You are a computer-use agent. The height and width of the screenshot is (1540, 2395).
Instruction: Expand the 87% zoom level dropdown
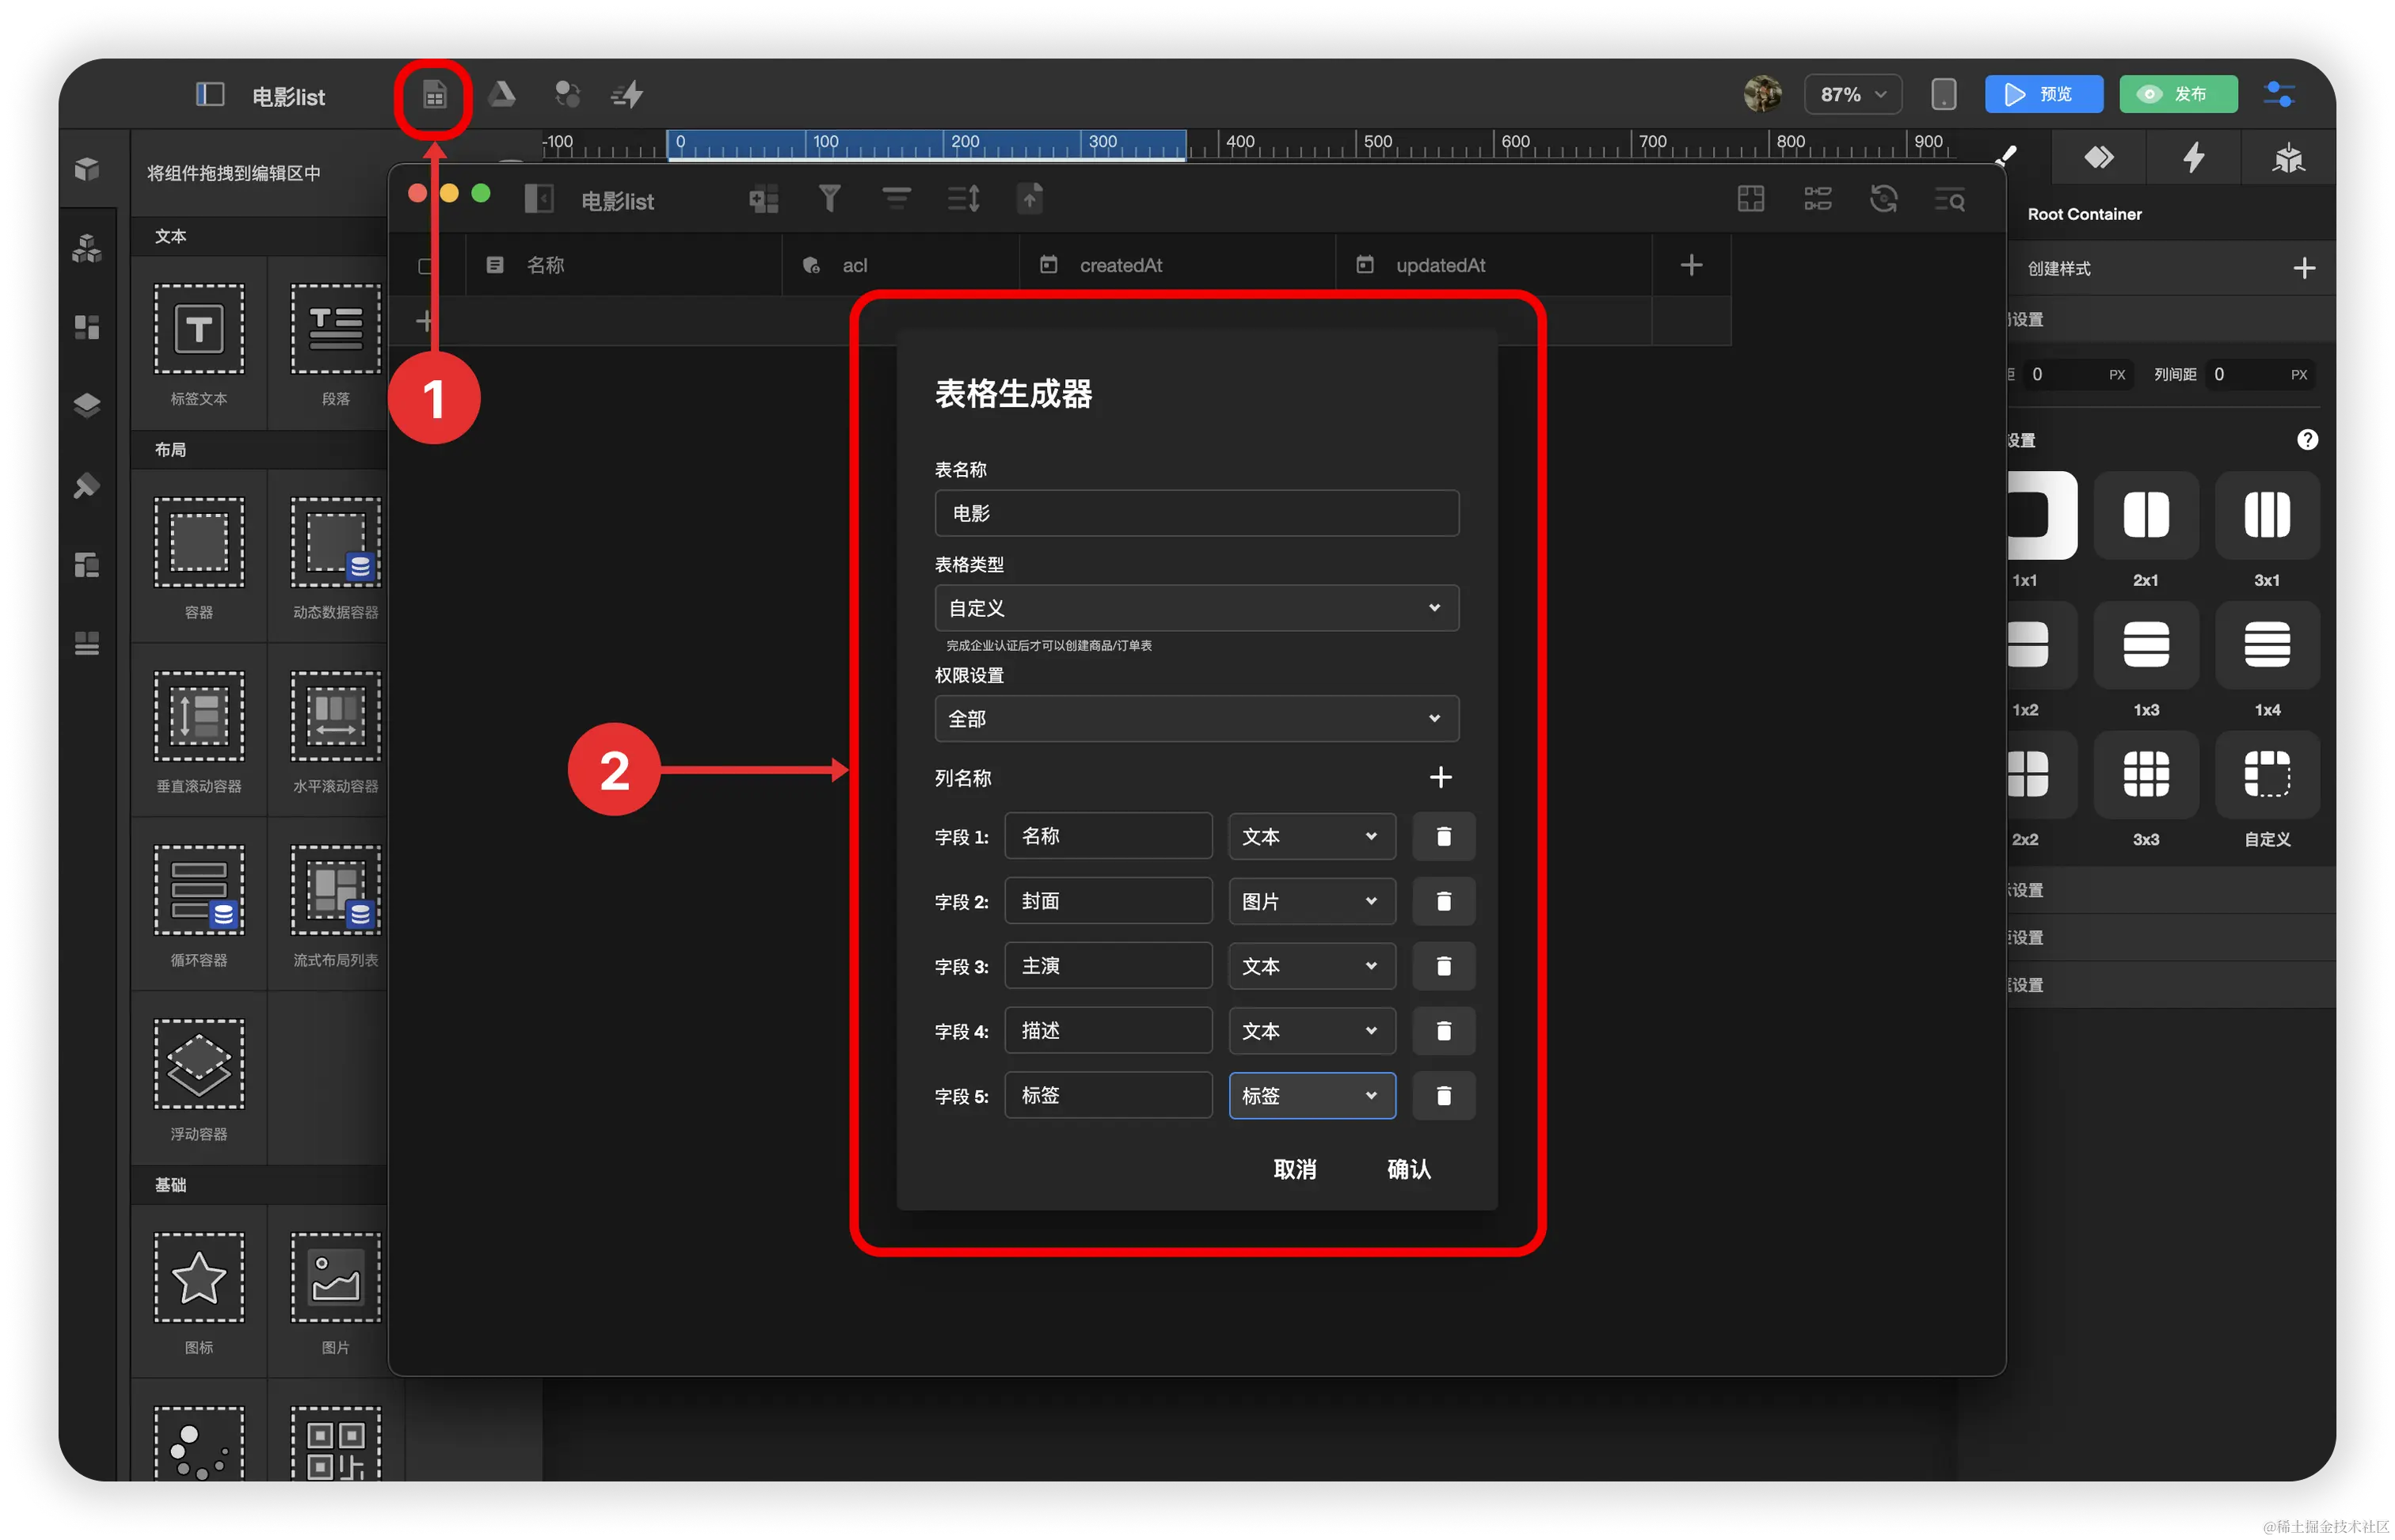click(1853, 95)
